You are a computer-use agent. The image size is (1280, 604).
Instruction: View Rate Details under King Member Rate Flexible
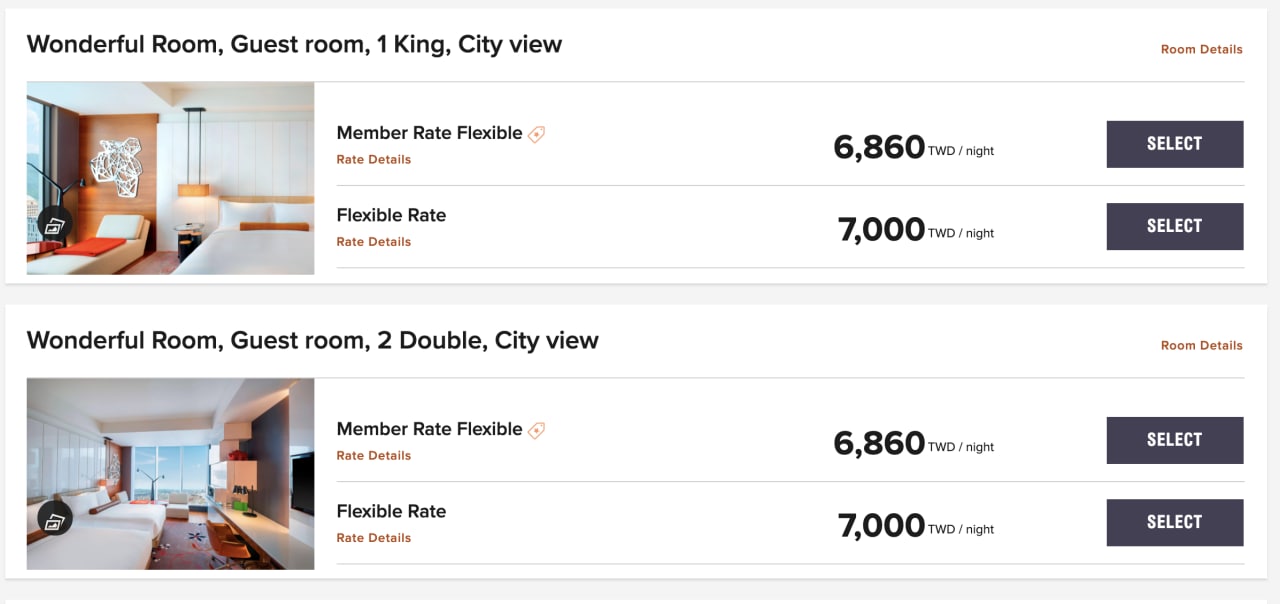point(373,159)
